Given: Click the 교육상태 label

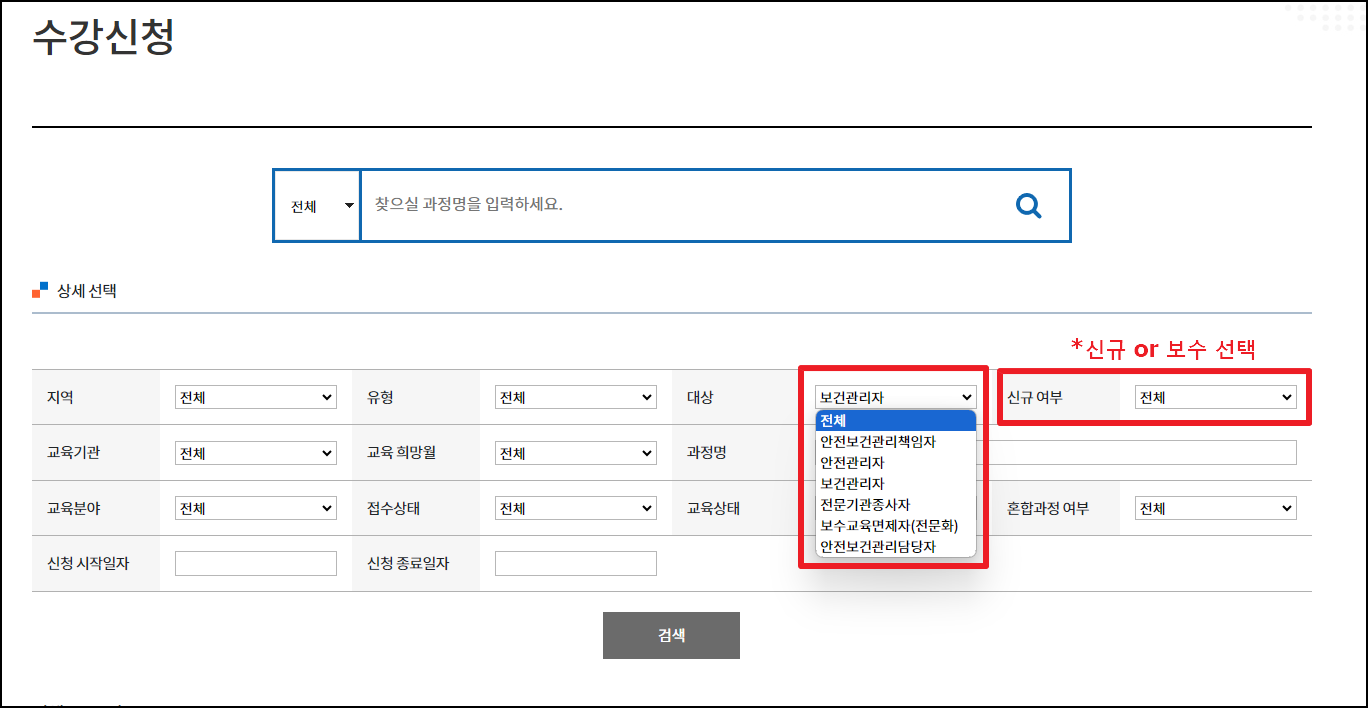Looking at the screenshot, I should pos(713,508).
